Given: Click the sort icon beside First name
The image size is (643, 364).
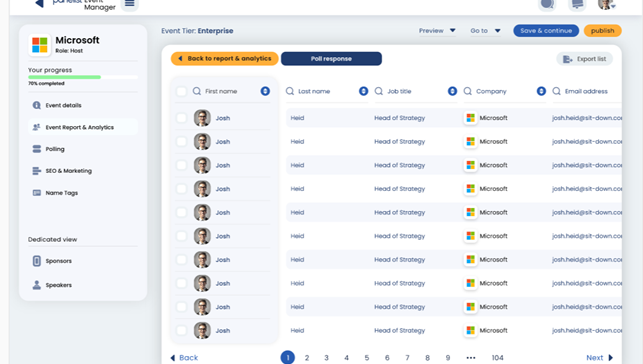Looking at the screenshot, I should pyautogui.click(x=265, y=91).
